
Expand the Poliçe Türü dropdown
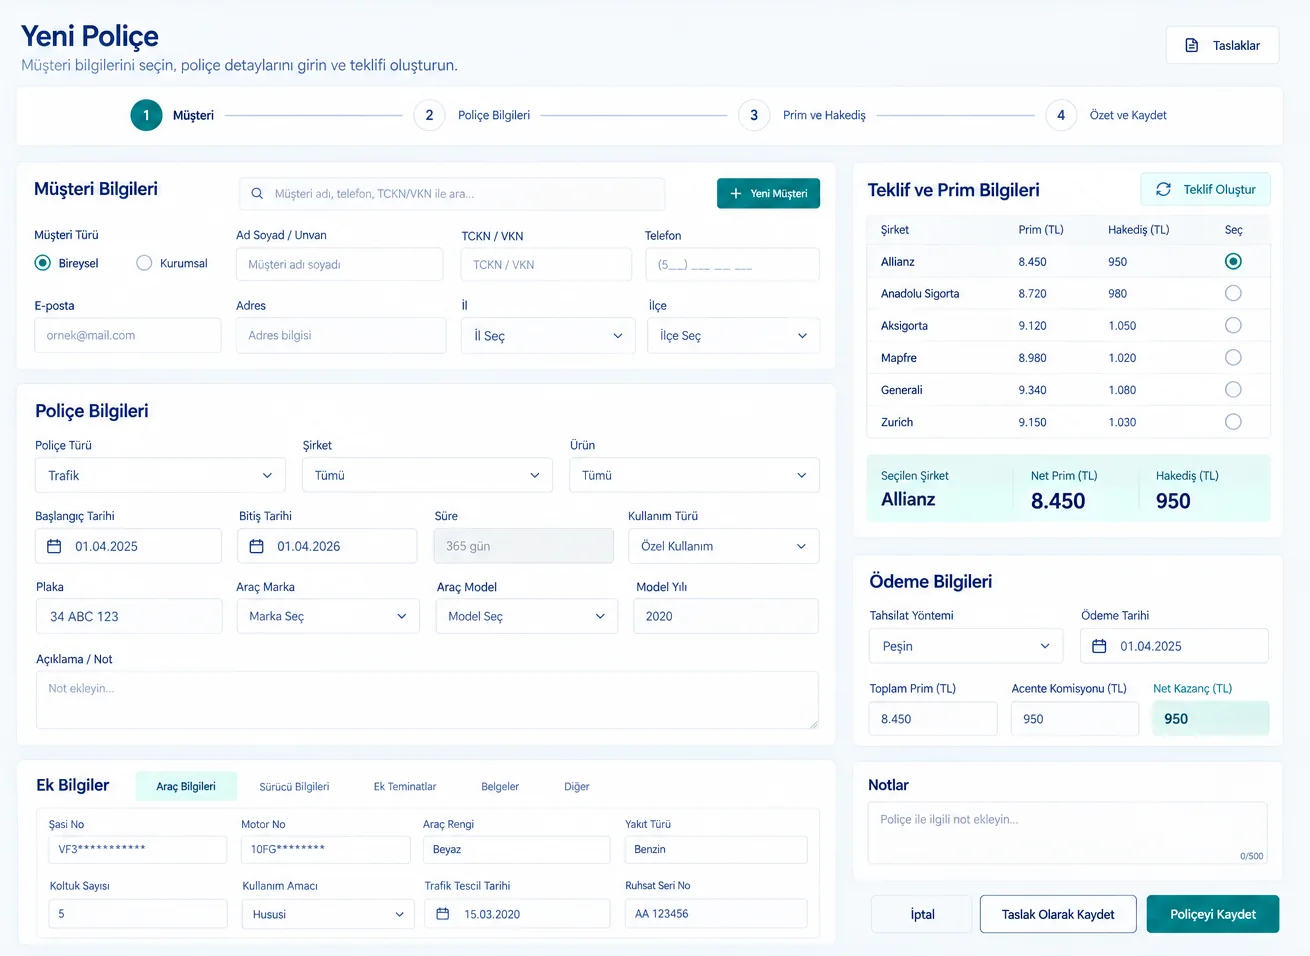160,475
